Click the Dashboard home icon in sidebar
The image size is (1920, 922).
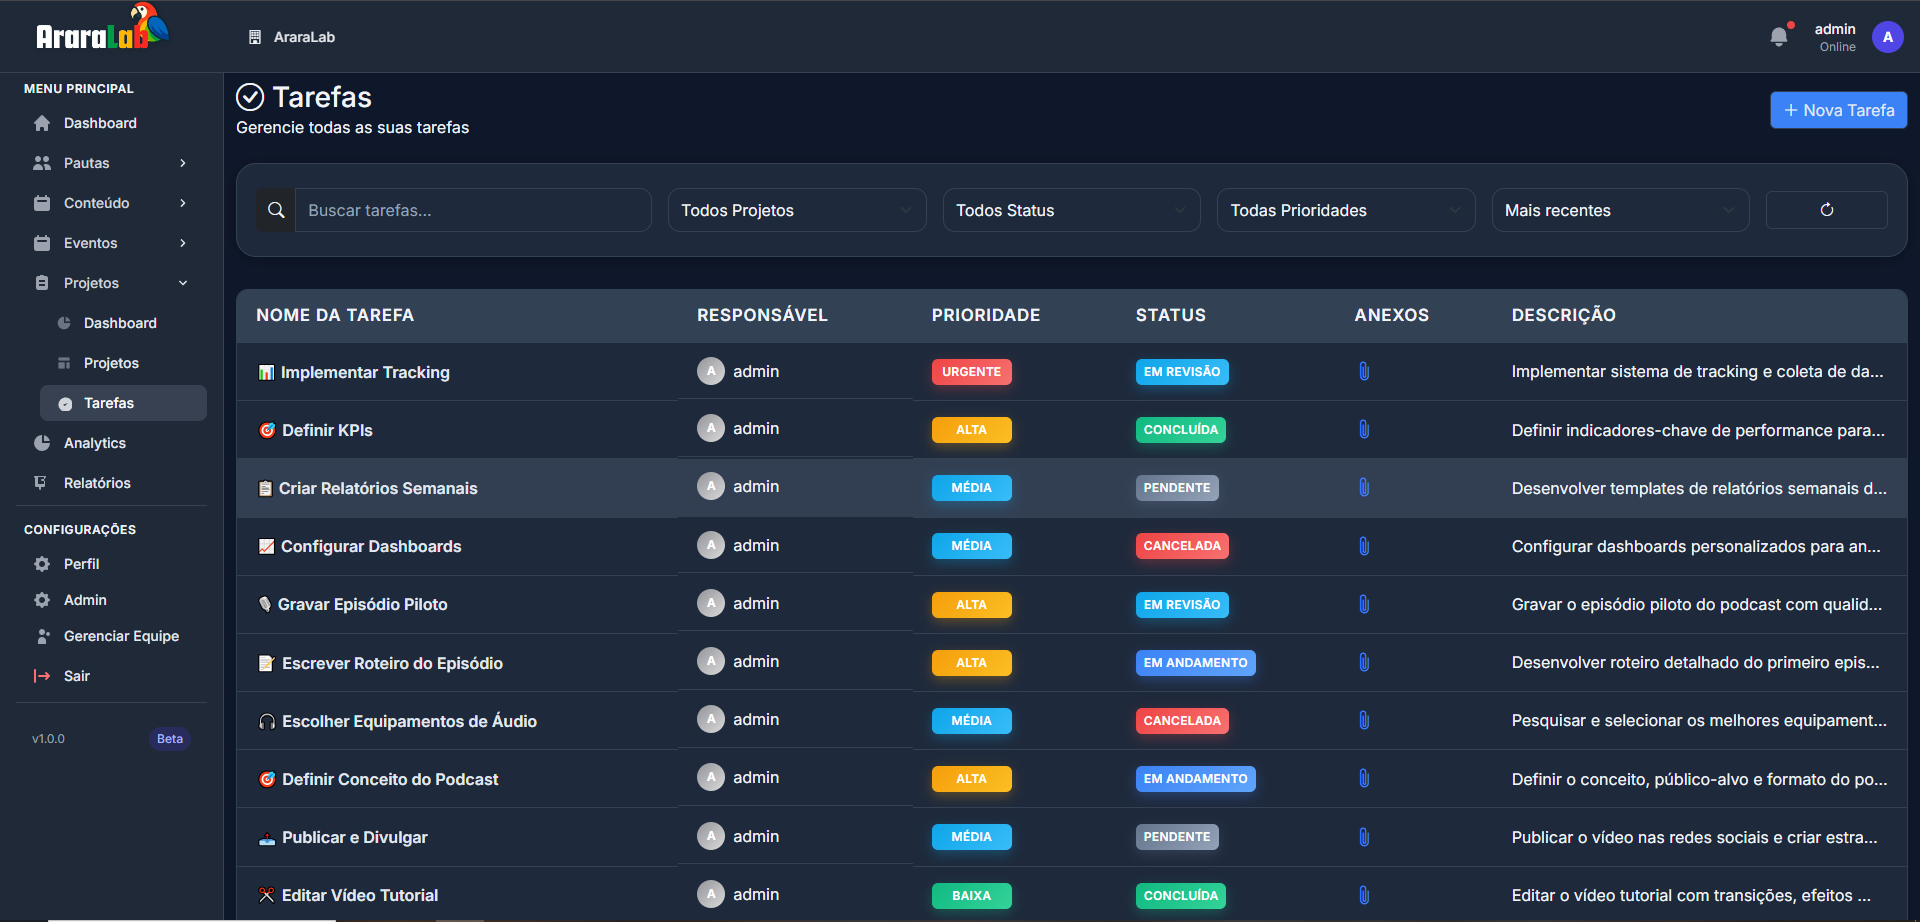pos(42,123)
